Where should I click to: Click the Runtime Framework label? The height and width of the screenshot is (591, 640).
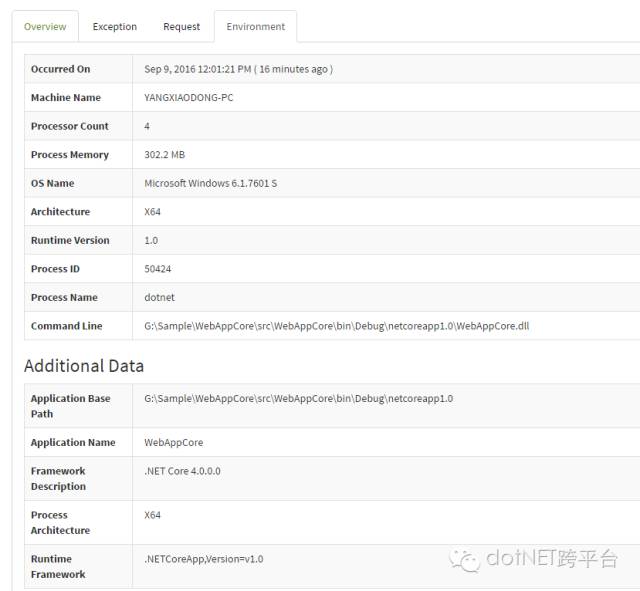pyautogui.click(x=58, y=567)
